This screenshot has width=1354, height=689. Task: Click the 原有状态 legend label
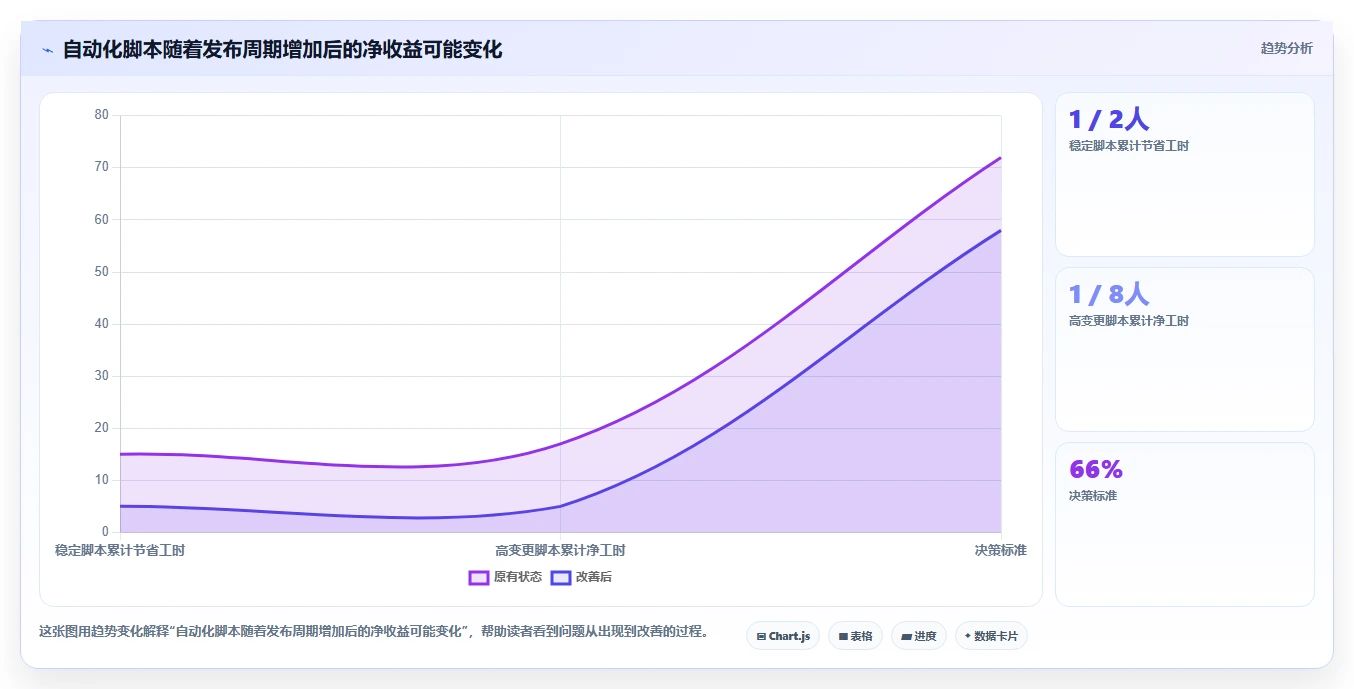[x=518, y=577]
